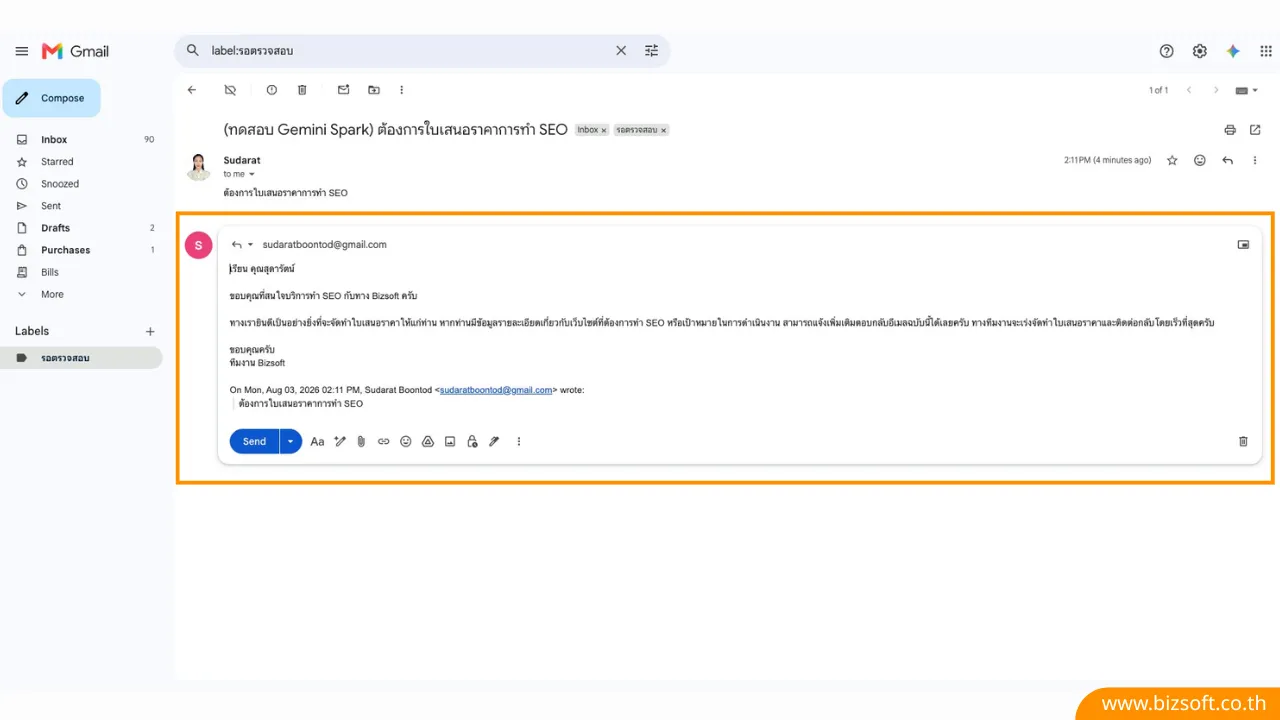
Task: Click the search magnifier icon
Action: (193, 50)
